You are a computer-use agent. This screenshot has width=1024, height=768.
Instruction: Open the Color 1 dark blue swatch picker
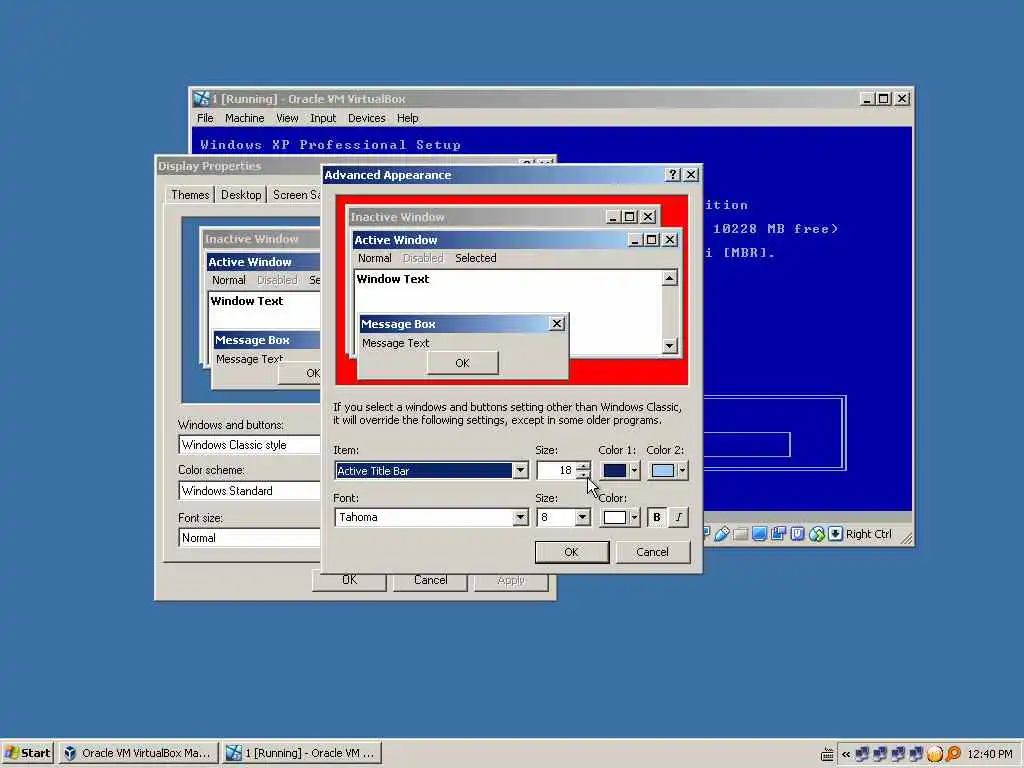click(620, 471)
